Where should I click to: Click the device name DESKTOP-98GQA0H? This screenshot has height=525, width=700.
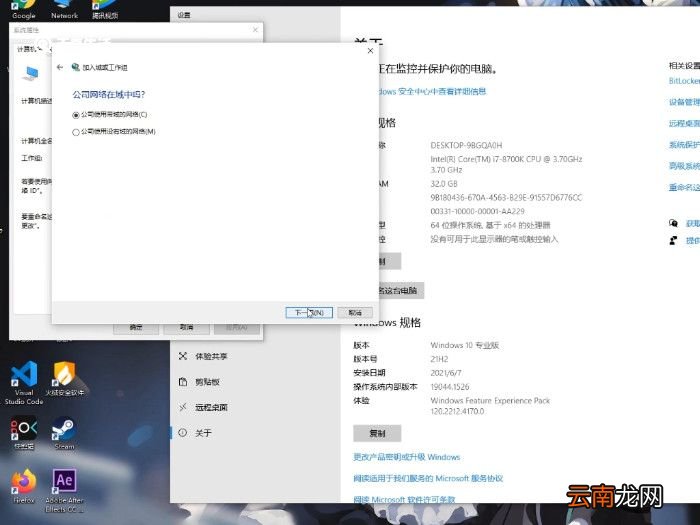[x=466, y=146]
